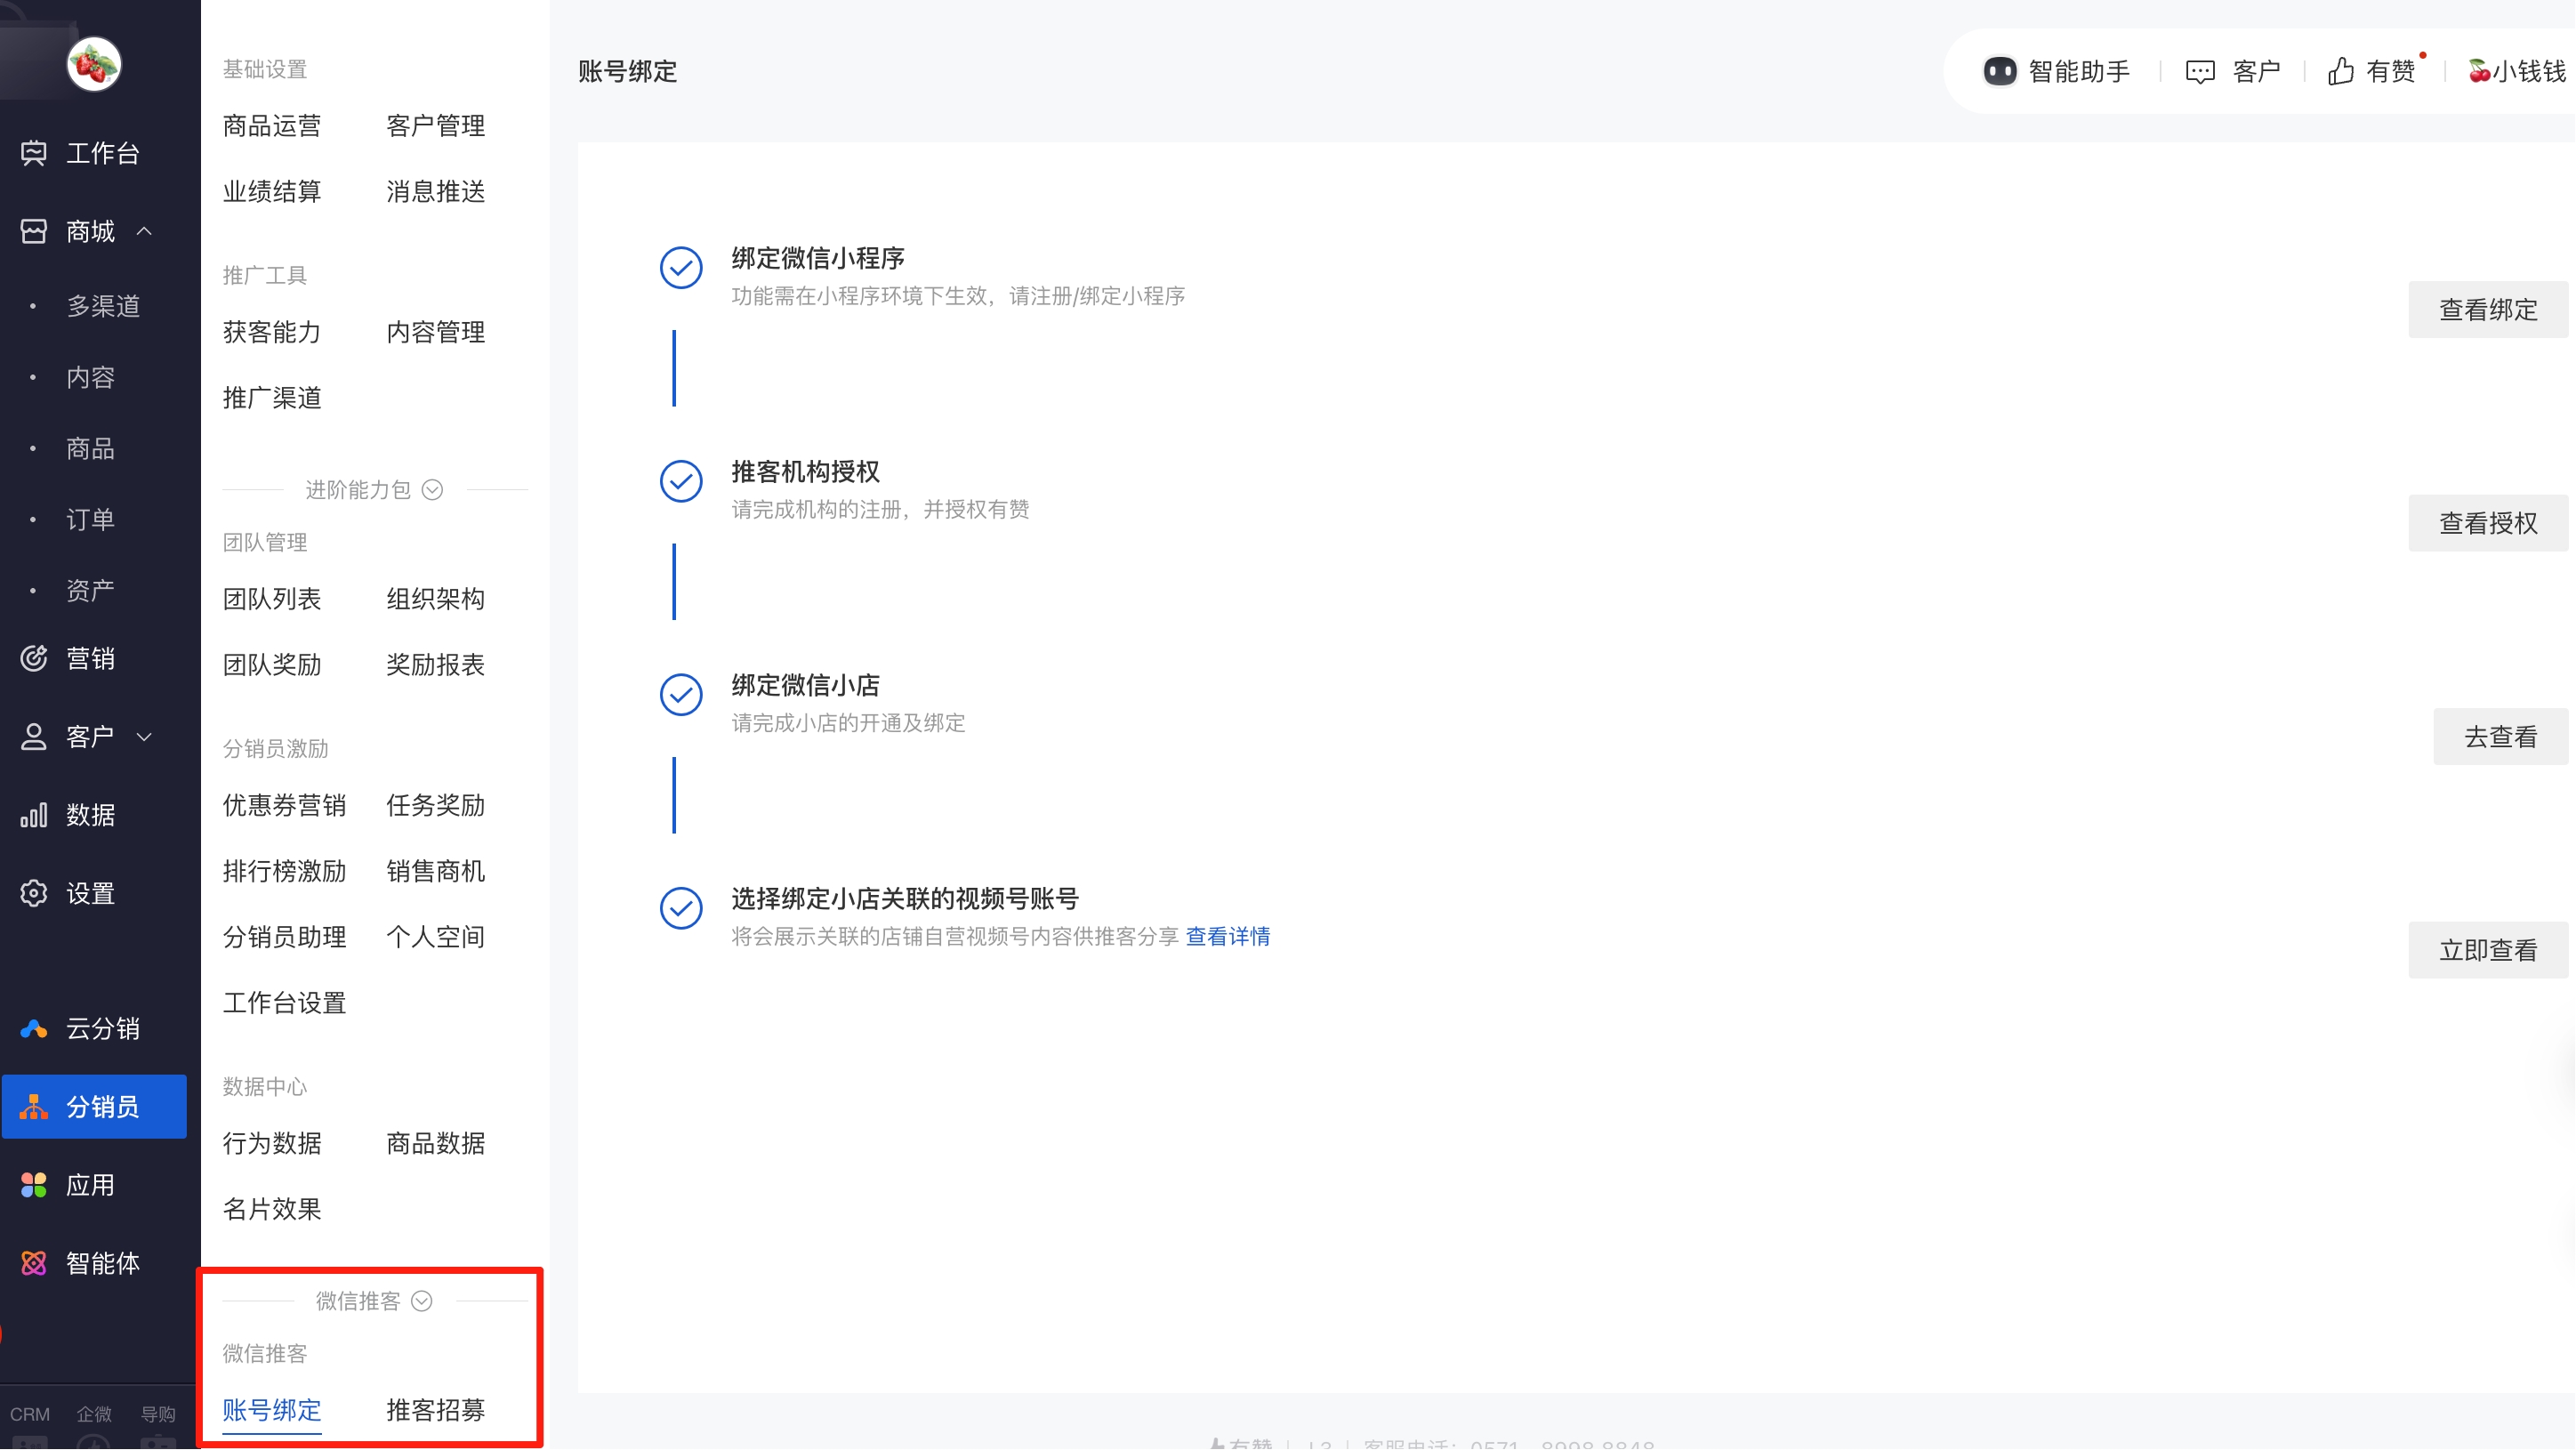This screenshot has width=2576, height=1450.
Task: Collapse the 微信推客 section chevron
Action: click(x=422, y=1301)
